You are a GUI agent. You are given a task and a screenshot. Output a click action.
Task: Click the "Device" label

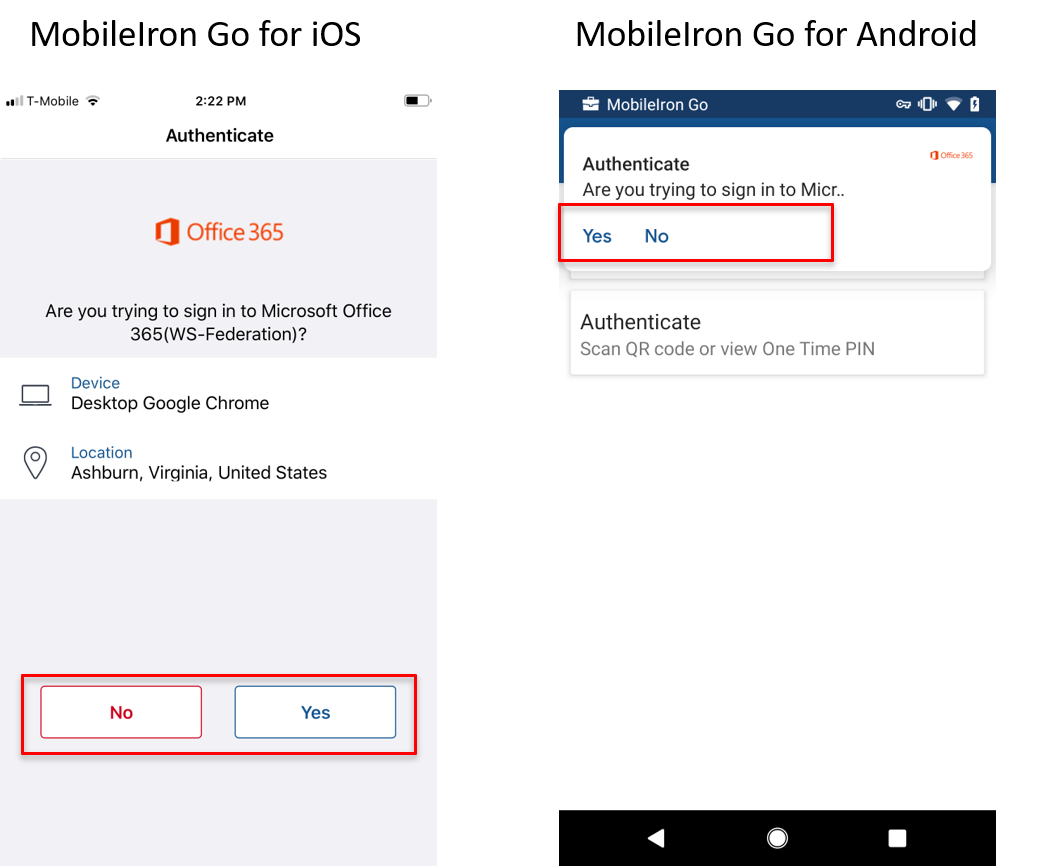click(x=95, y=383)
